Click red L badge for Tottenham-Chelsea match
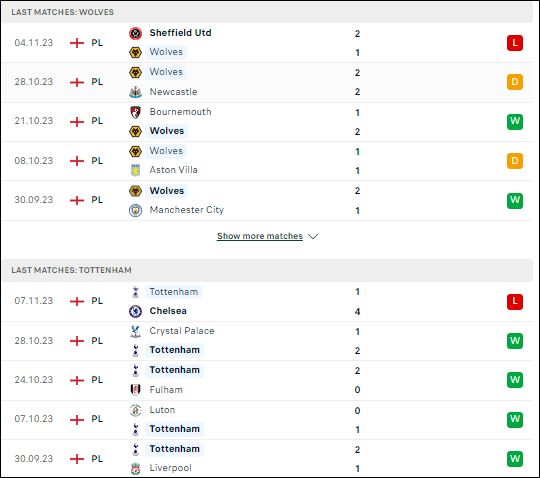This screenshot has width=540, height=478. click(x=515, y=302)
